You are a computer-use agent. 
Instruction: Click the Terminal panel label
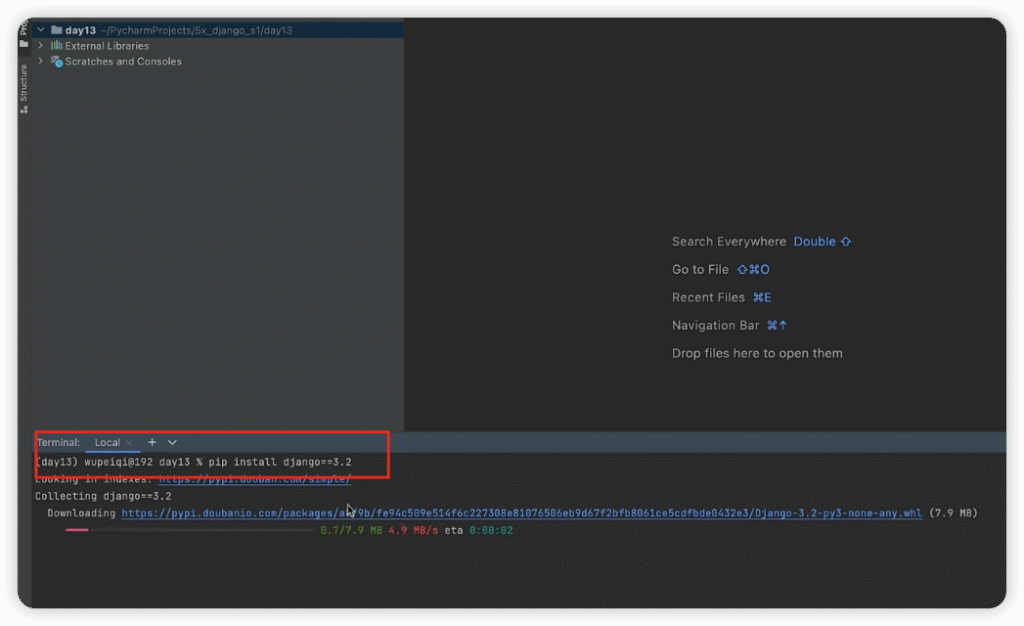(58, 442)
